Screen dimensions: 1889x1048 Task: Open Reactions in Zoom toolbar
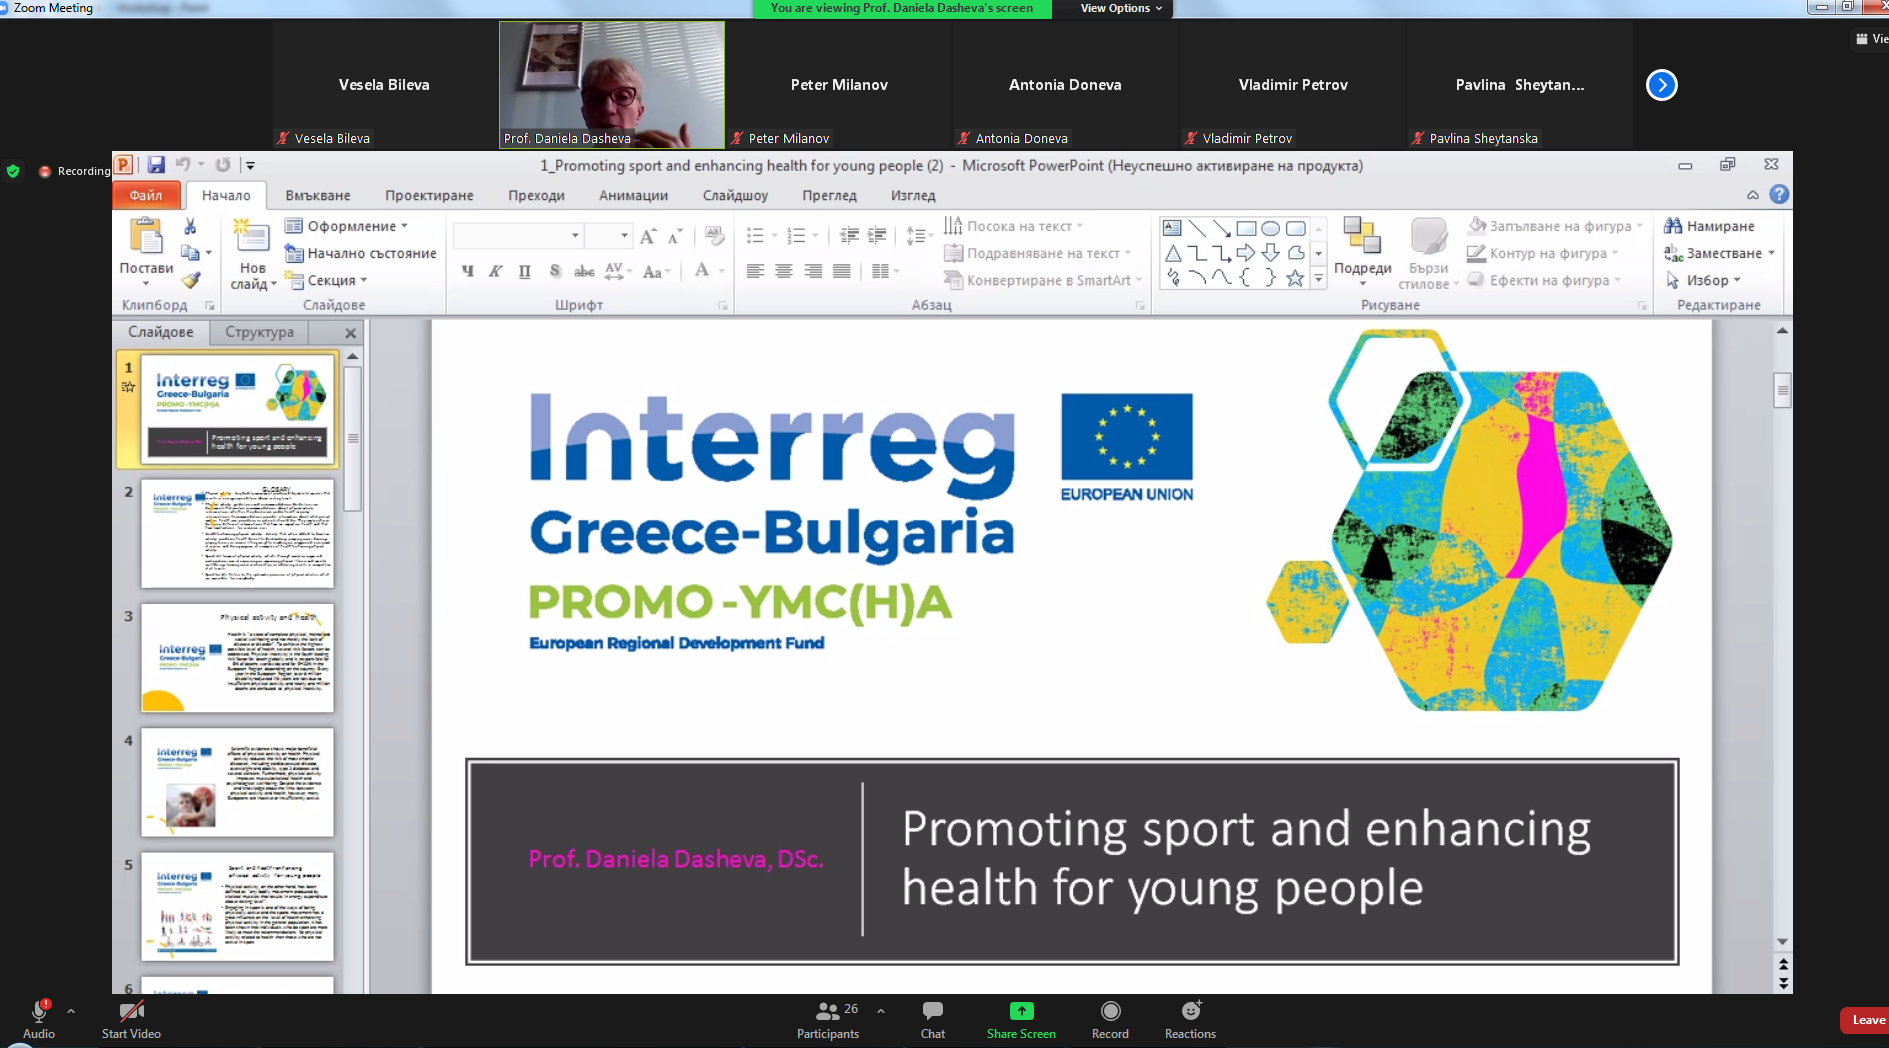[x=1190, y=1020]
